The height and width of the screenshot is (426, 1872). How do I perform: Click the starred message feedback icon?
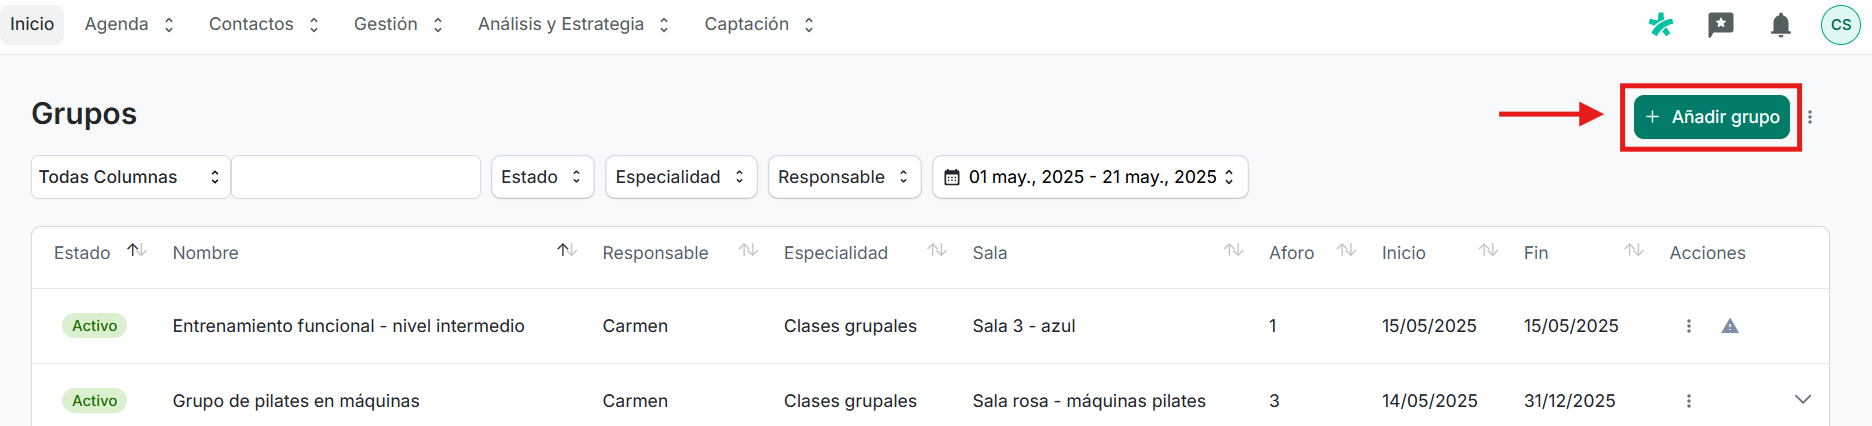point(1721,25)
